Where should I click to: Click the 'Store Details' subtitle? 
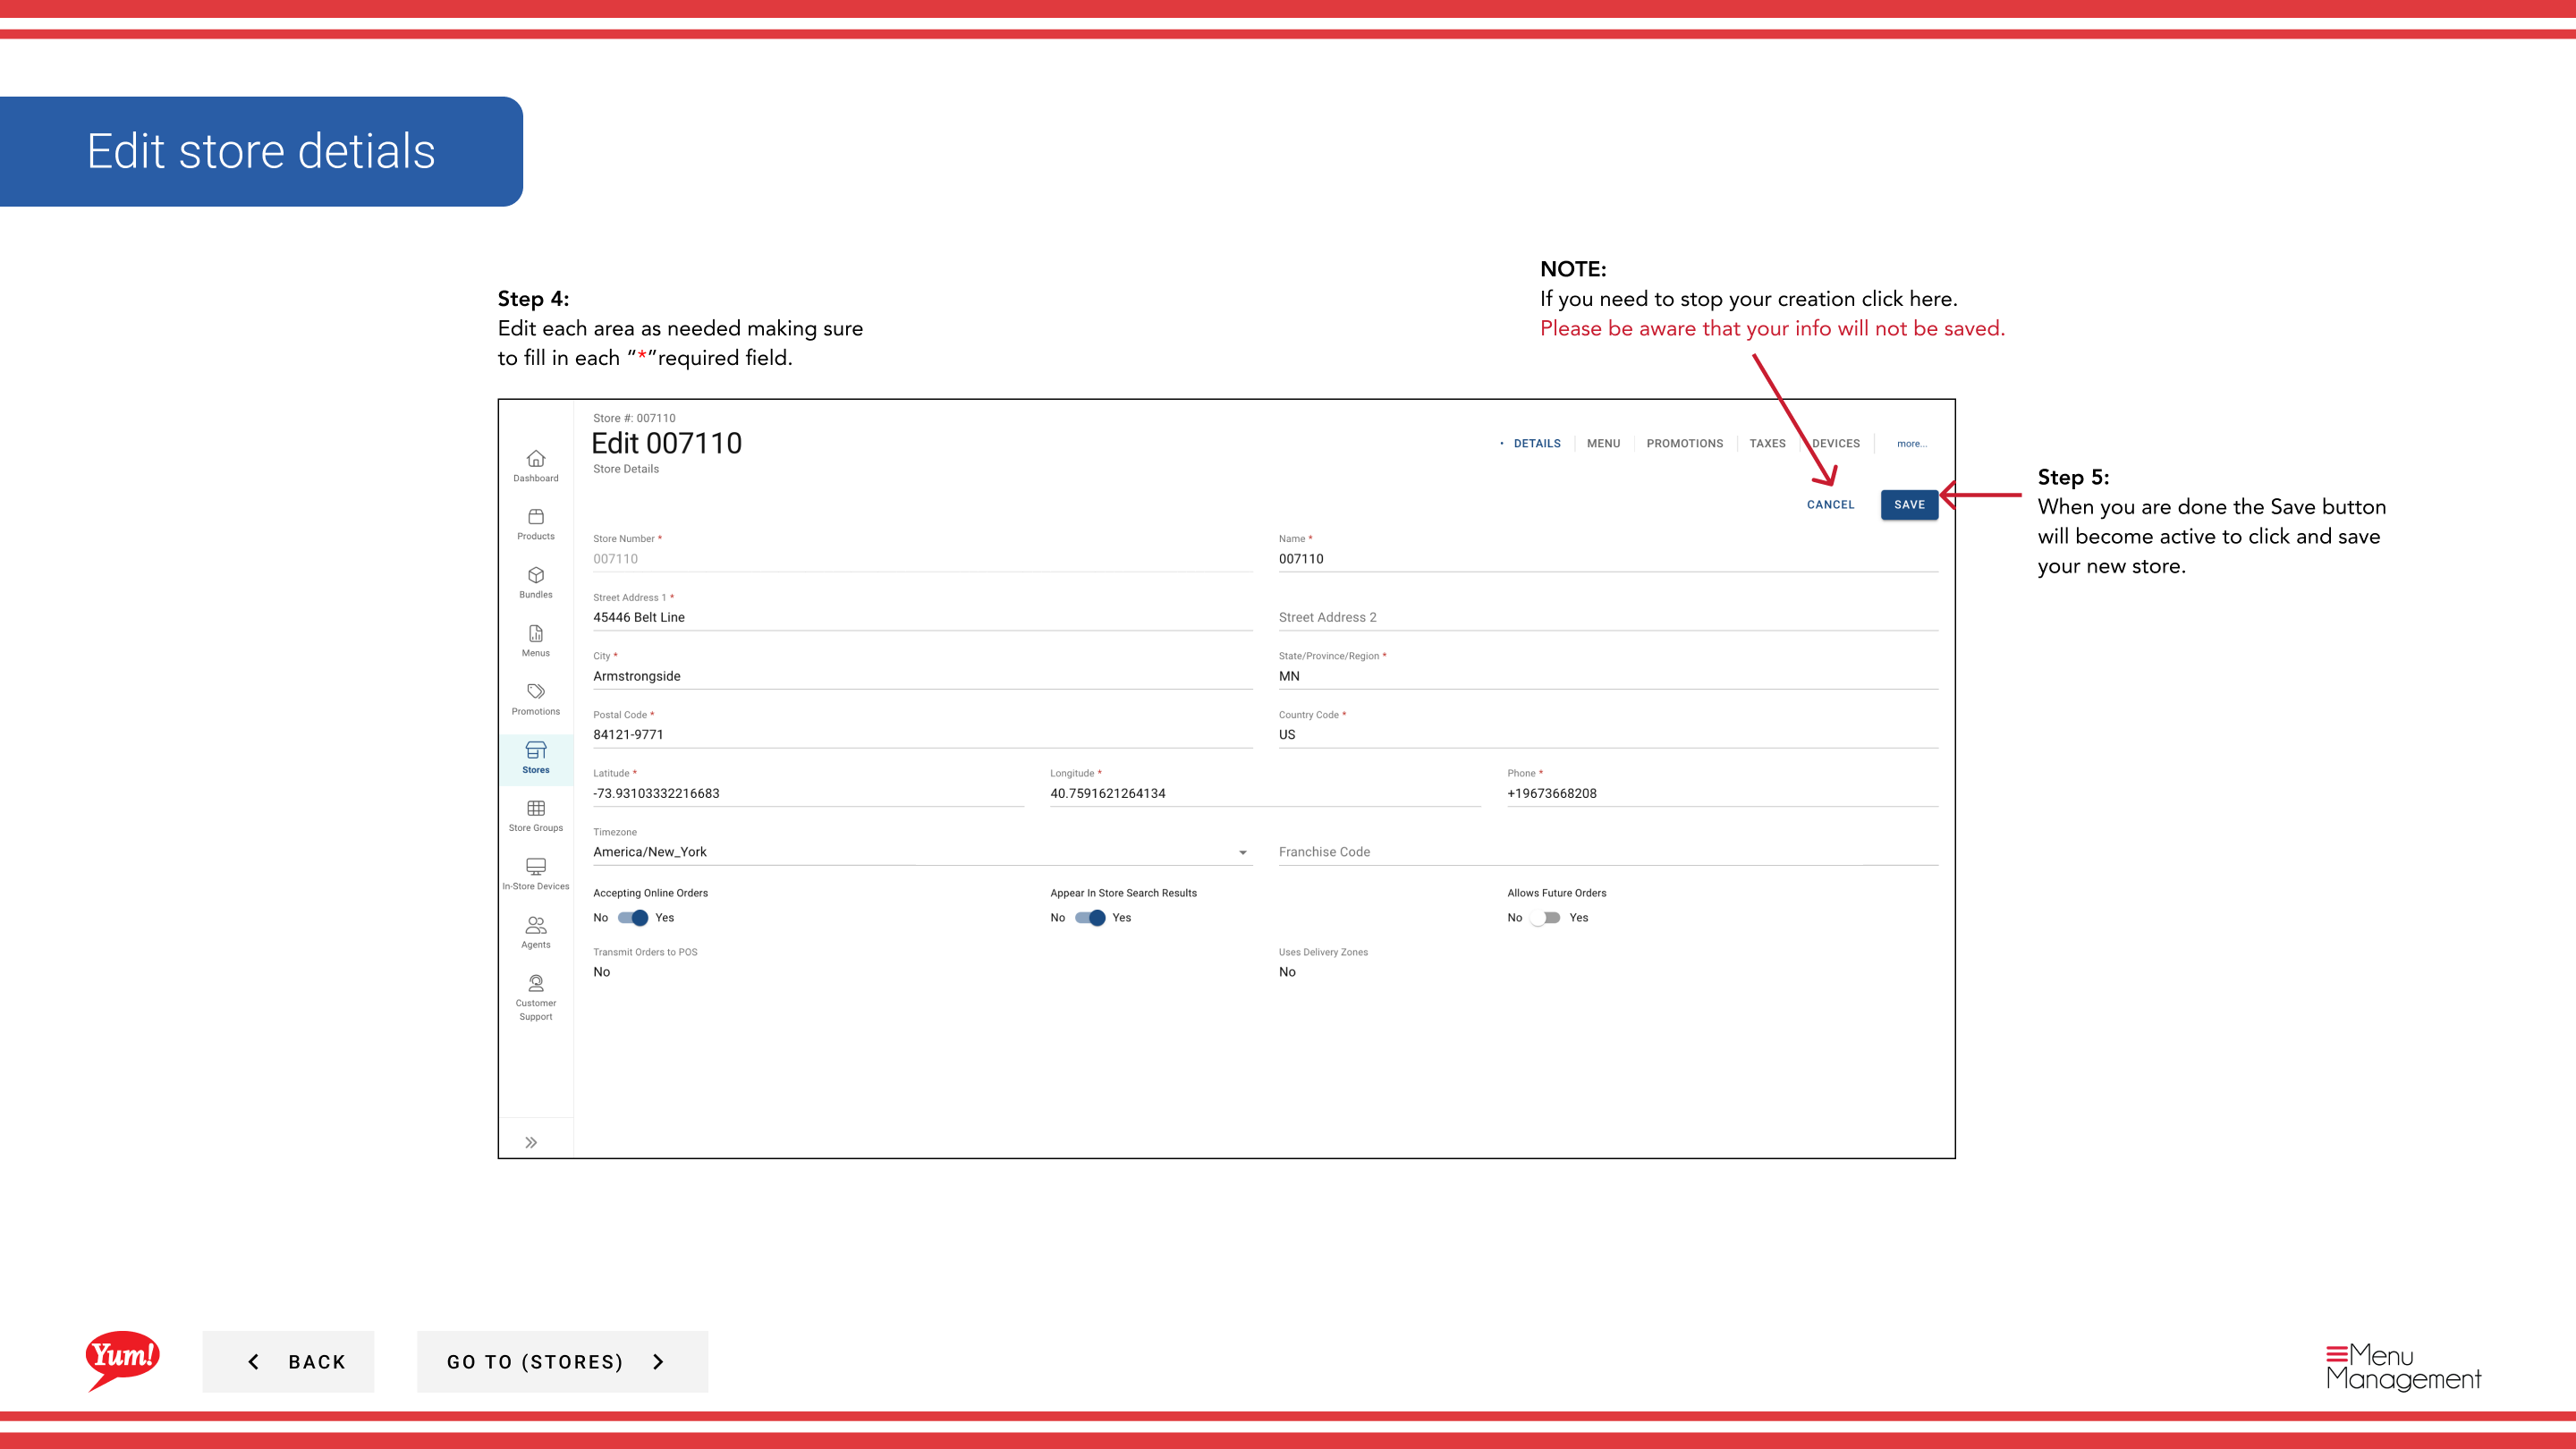626,469
